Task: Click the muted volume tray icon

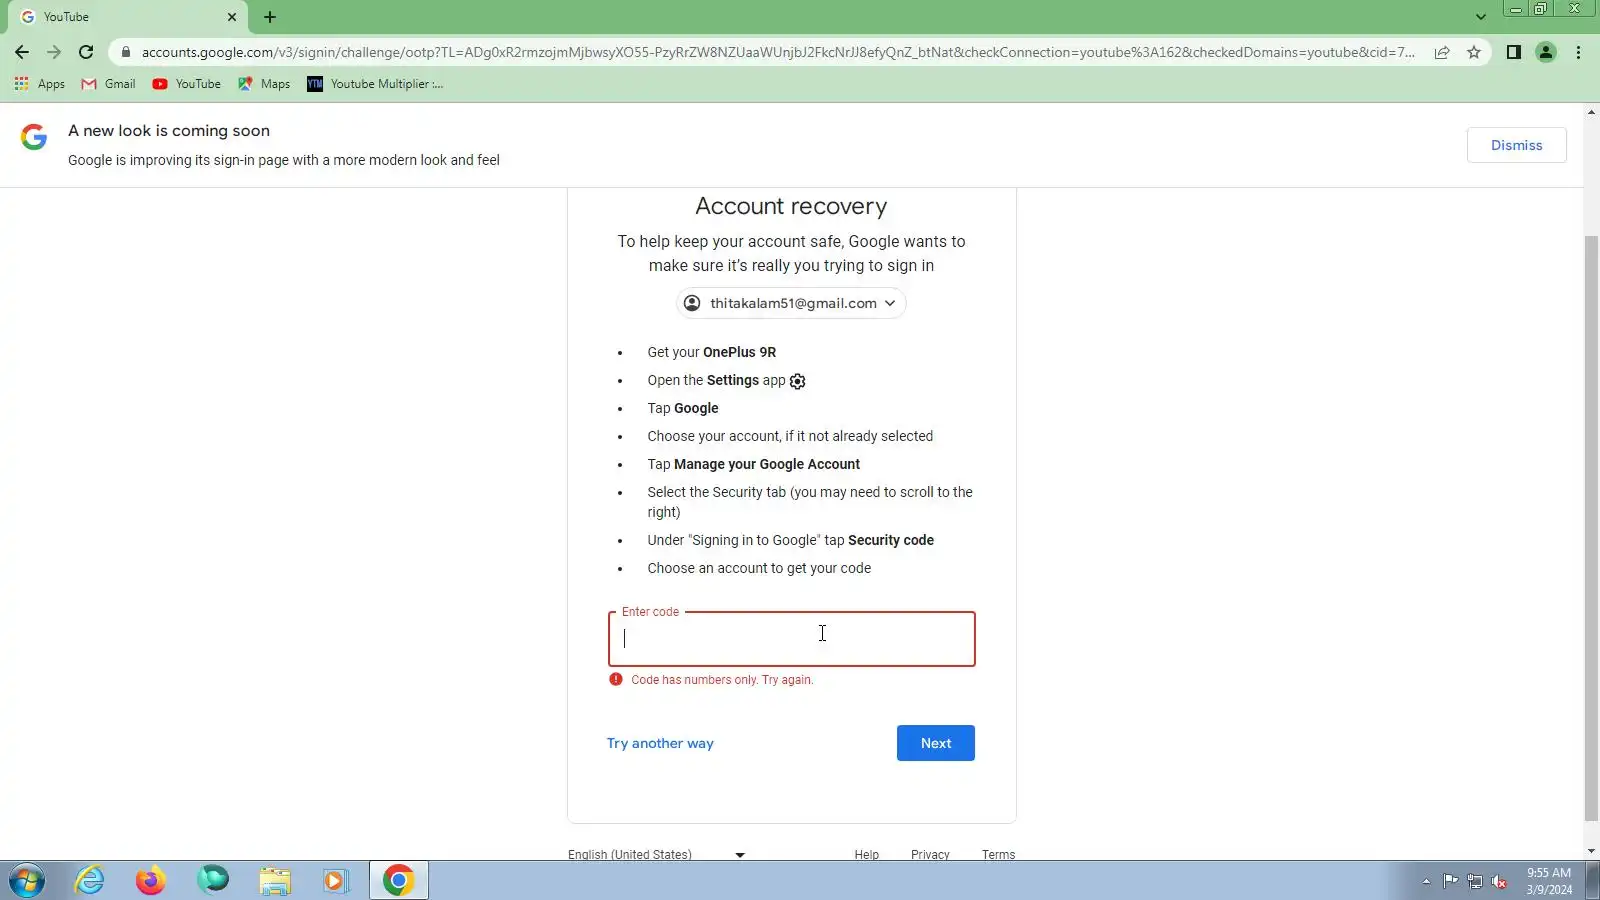Action: click(1499, 881)
